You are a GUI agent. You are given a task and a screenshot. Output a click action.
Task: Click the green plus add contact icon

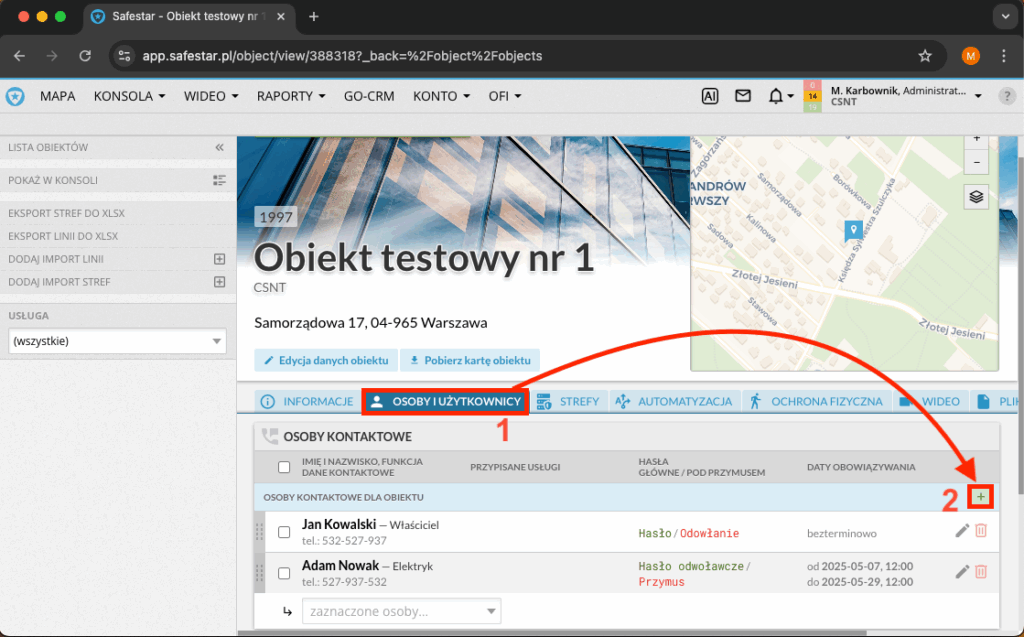(980, 497)
